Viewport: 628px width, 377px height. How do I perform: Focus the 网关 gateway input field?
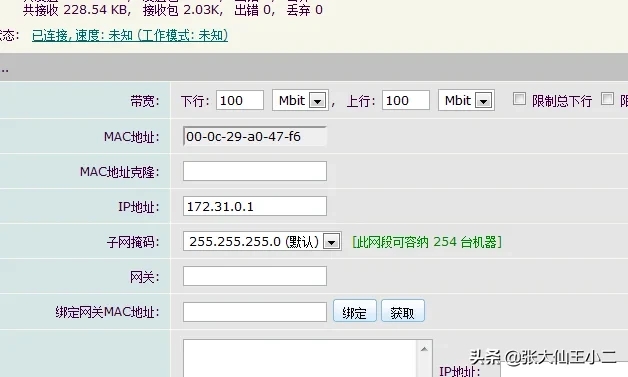tap(255, 276)
